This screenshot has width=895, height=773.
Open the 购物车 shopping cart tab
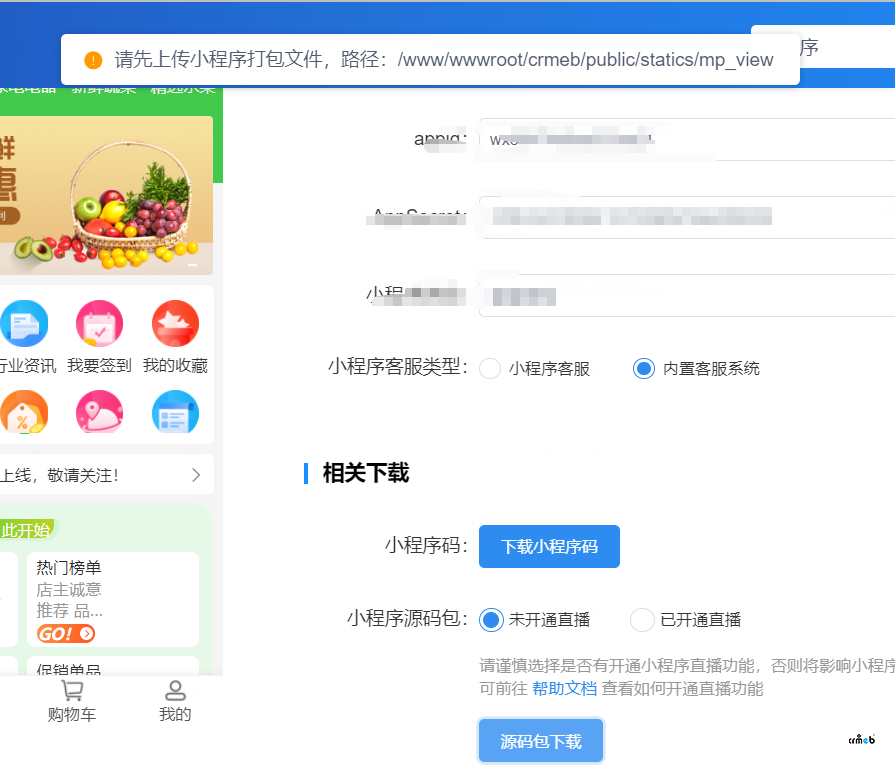point(72,701)
